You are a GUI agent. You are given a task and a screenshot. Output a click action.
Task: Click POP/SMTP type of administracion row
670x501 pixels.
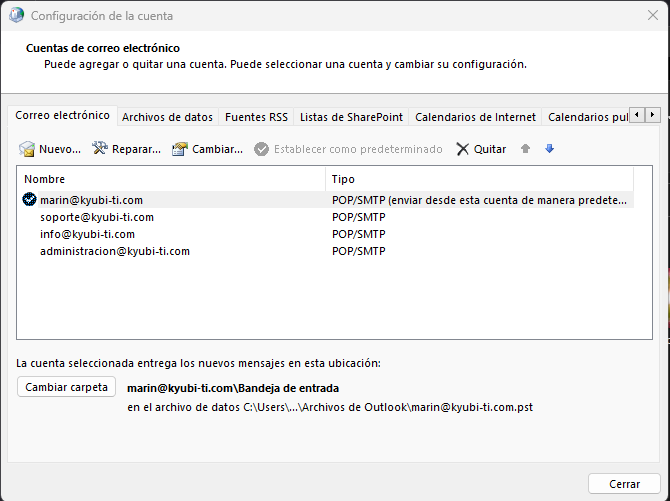(359, 251)
